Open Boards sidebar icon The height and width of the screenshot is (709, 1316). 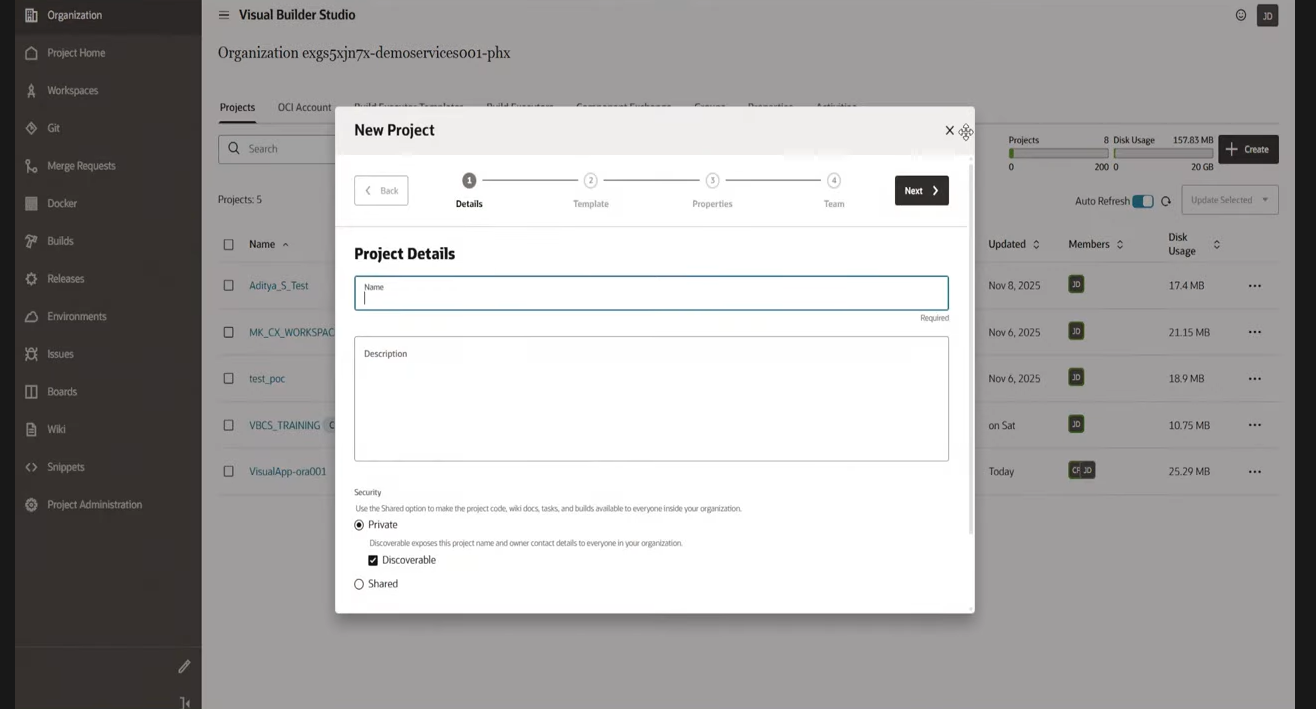click(31, 392)
